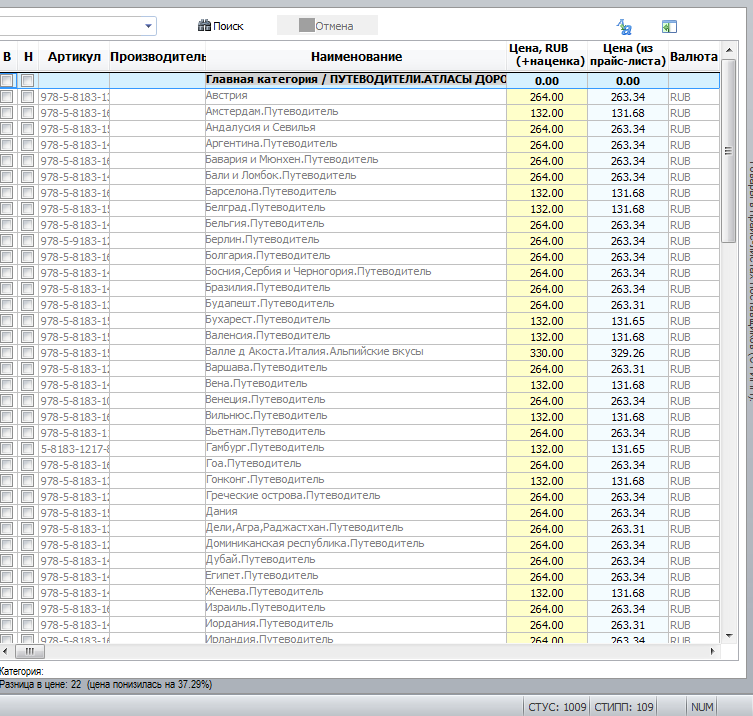Click the Разница в цене: 22 status text
This screenshot has width=753, height=716.
(106, 684)
